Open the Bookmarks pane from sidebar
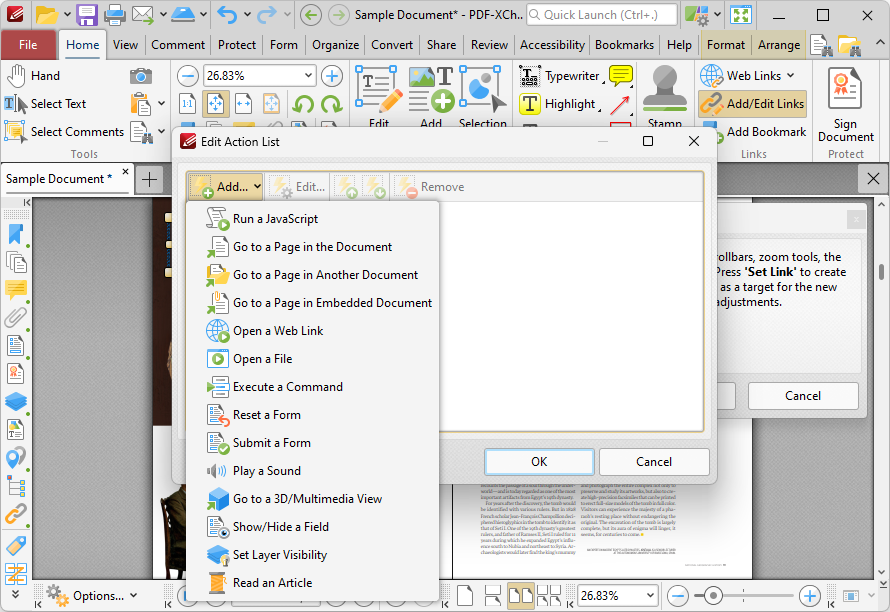The height and width of the screenshot is (612, 890). pos(16,234)
